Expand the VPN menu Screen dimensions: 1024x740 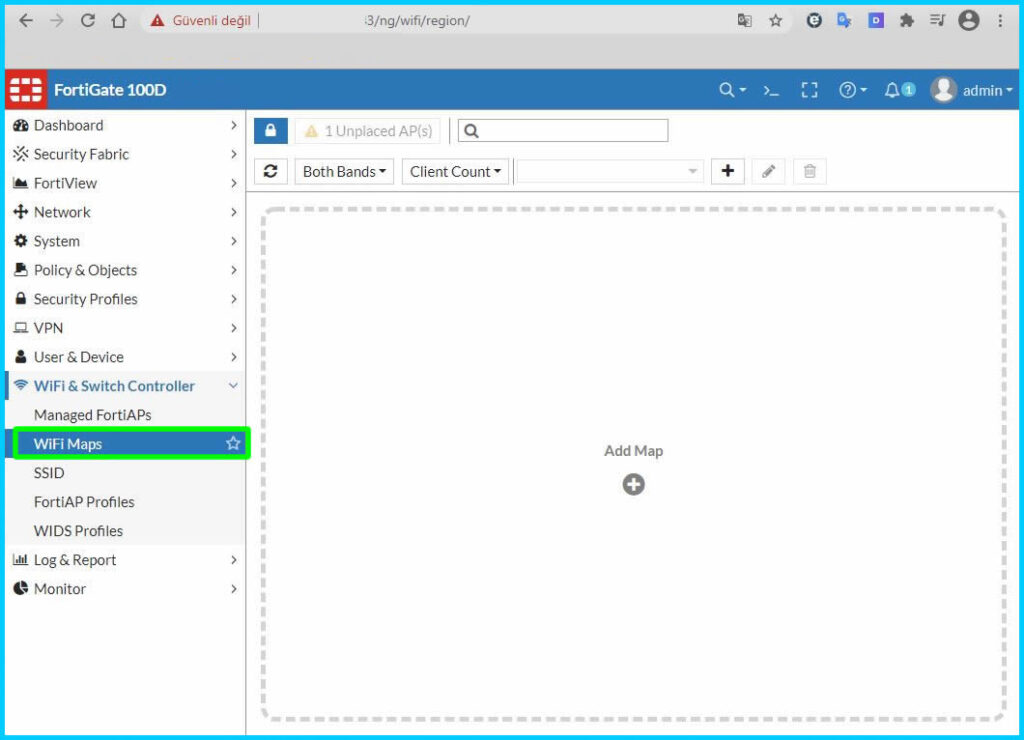pos(124,328)
